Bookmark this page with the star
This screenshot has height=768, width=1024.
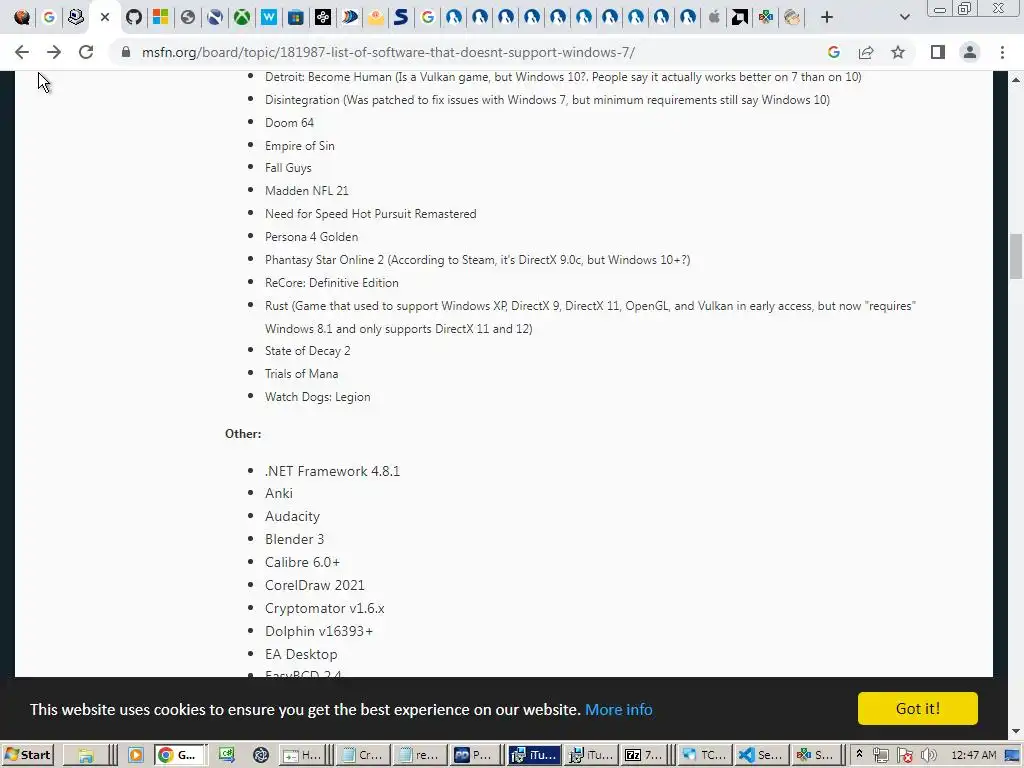(898, 52)
